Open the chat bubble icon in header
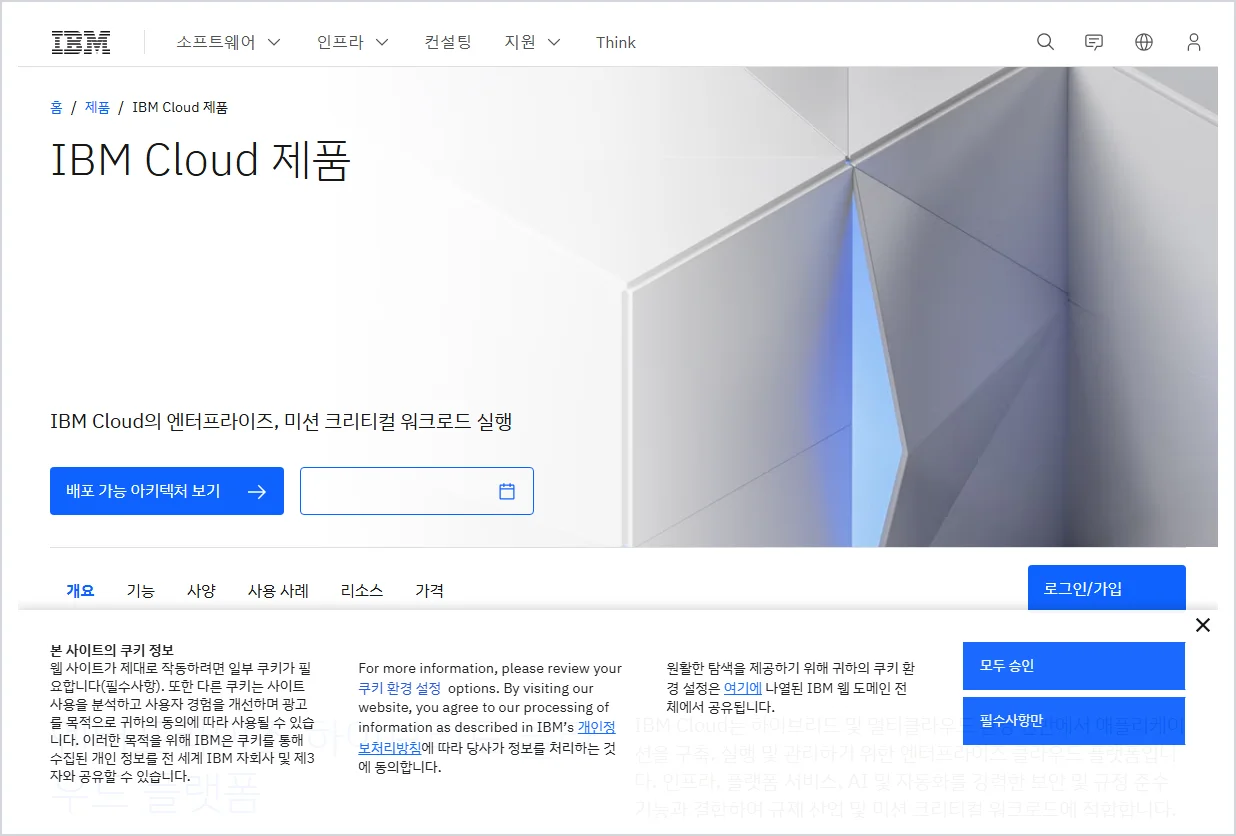The width and height of the screenshot is (1236, 836). point(1094,42)
